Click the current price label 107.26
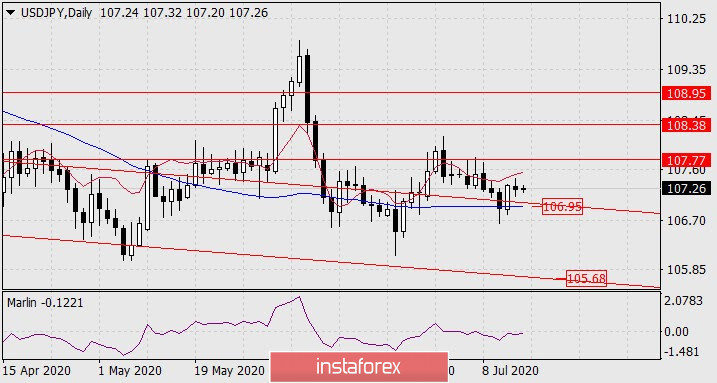The width and height of the screenshot is (717, 383). point(686,188)
